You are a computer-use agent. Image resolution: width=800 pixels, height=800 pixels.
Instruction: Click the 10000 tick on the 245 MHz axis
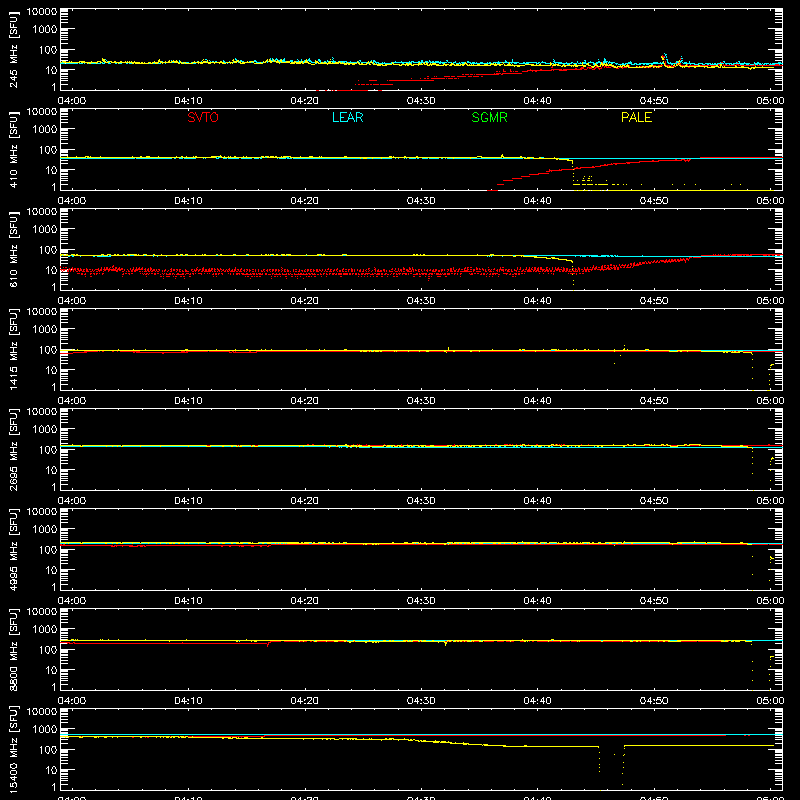click(x=42, y=12)
